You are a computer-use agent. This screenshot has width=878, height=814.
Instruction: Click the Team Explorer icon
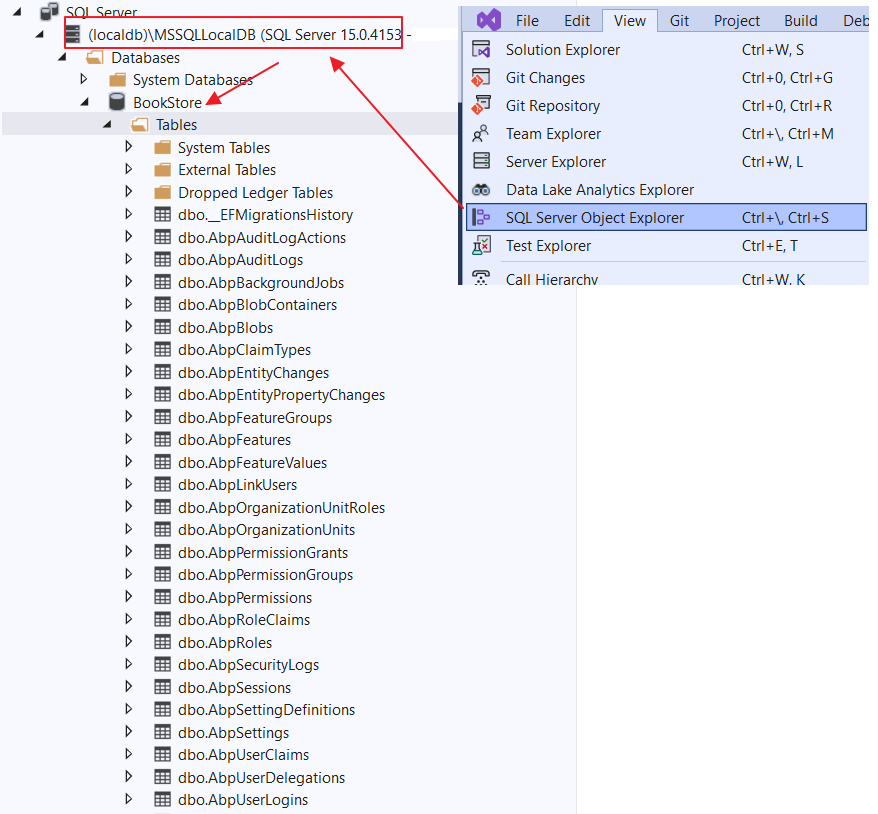point(481,133)
